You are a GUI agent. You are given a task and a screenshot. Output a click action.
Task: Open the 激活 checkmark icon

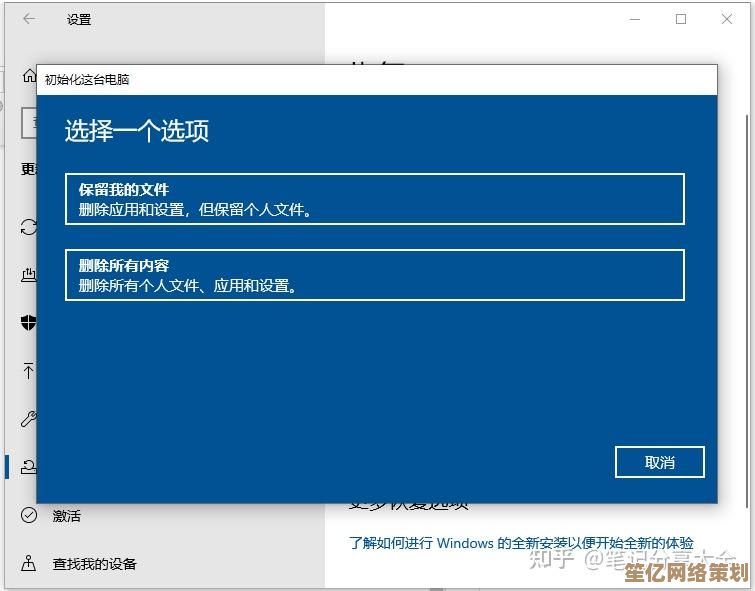pyautogui.click(x=29, y=515)
